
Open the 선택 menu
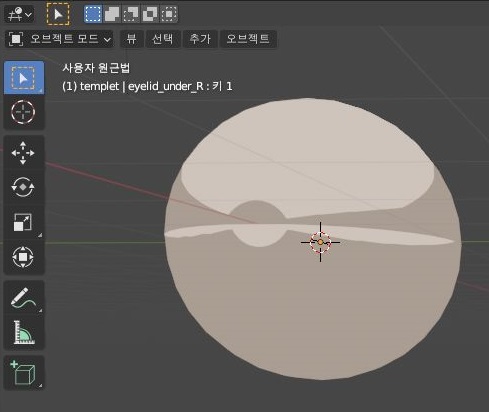tap(162, 39)
